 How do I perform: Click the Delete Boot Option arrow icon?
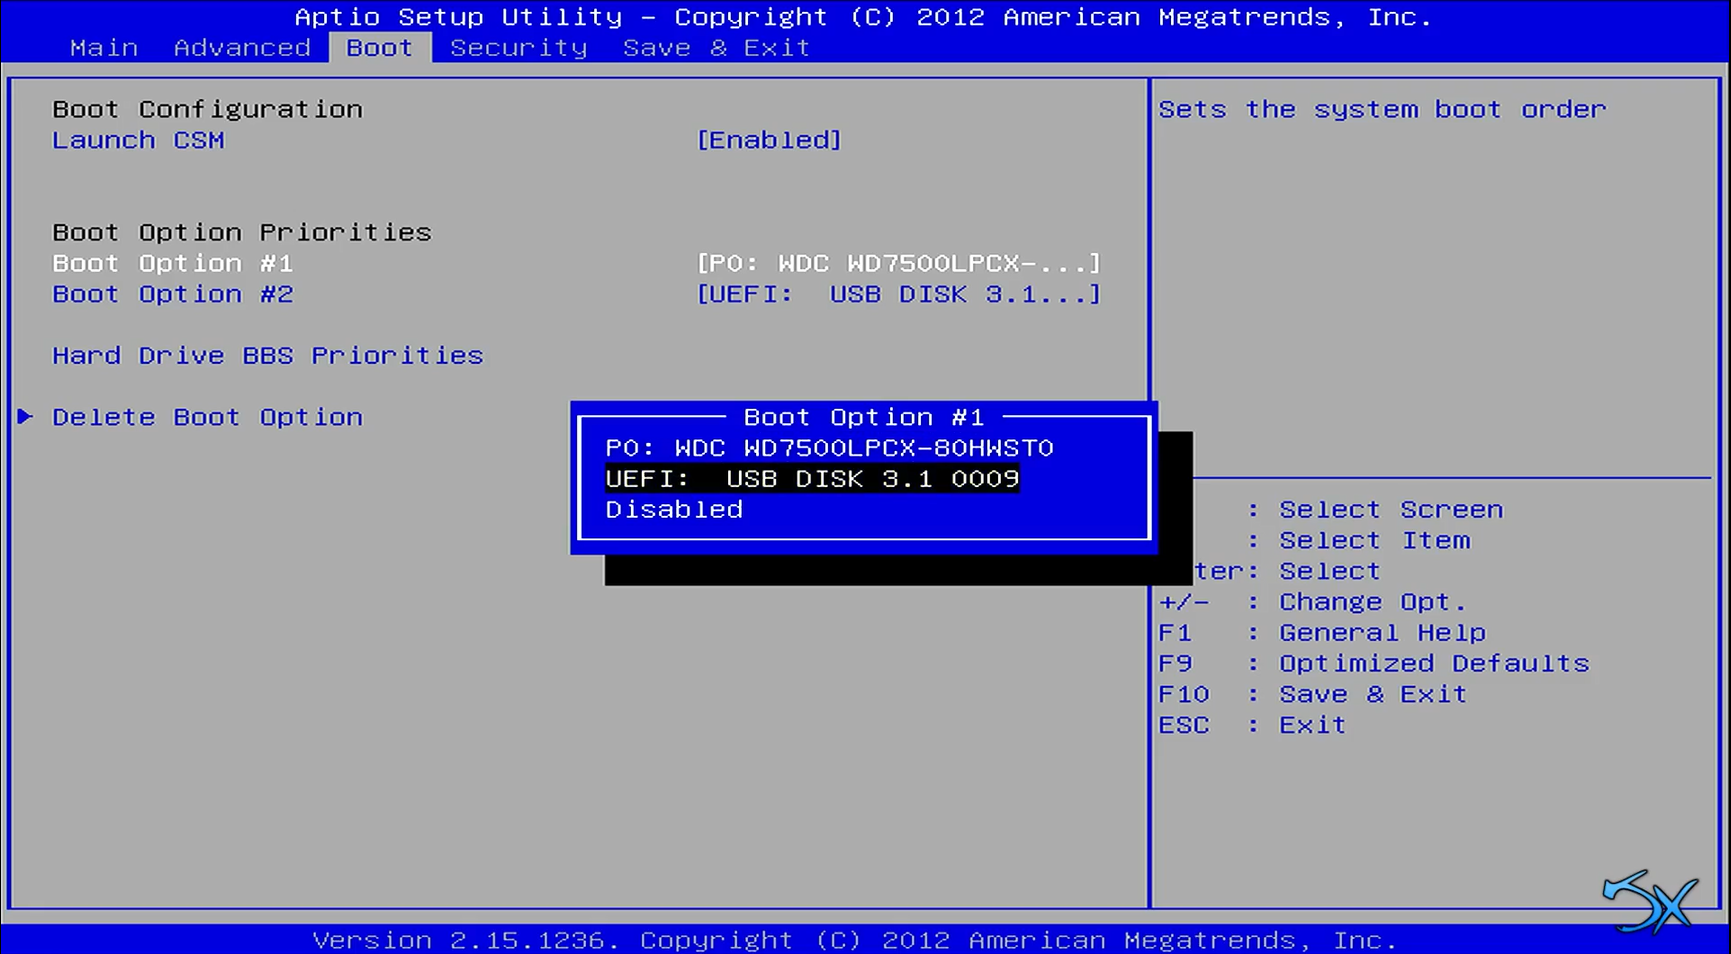tap(25, 417)
